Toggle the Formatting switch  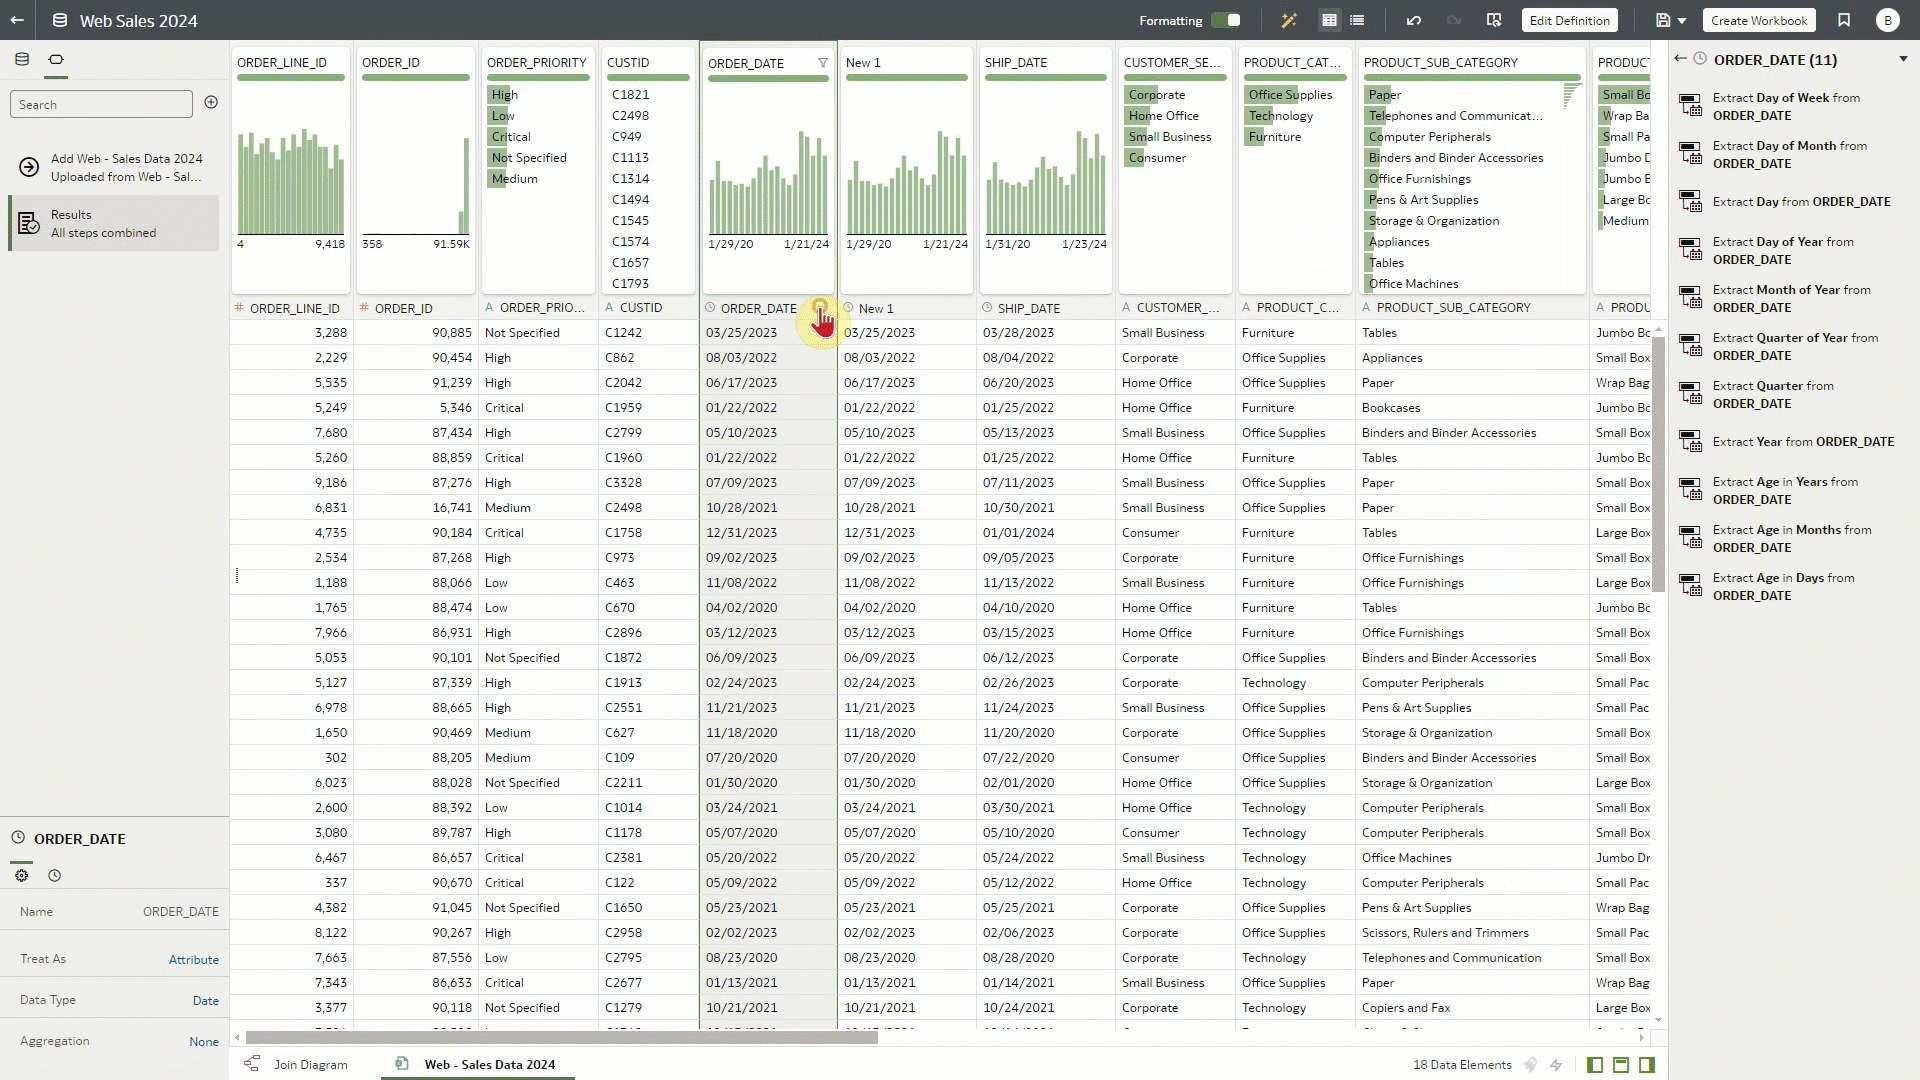click(x=1226, y=20)
